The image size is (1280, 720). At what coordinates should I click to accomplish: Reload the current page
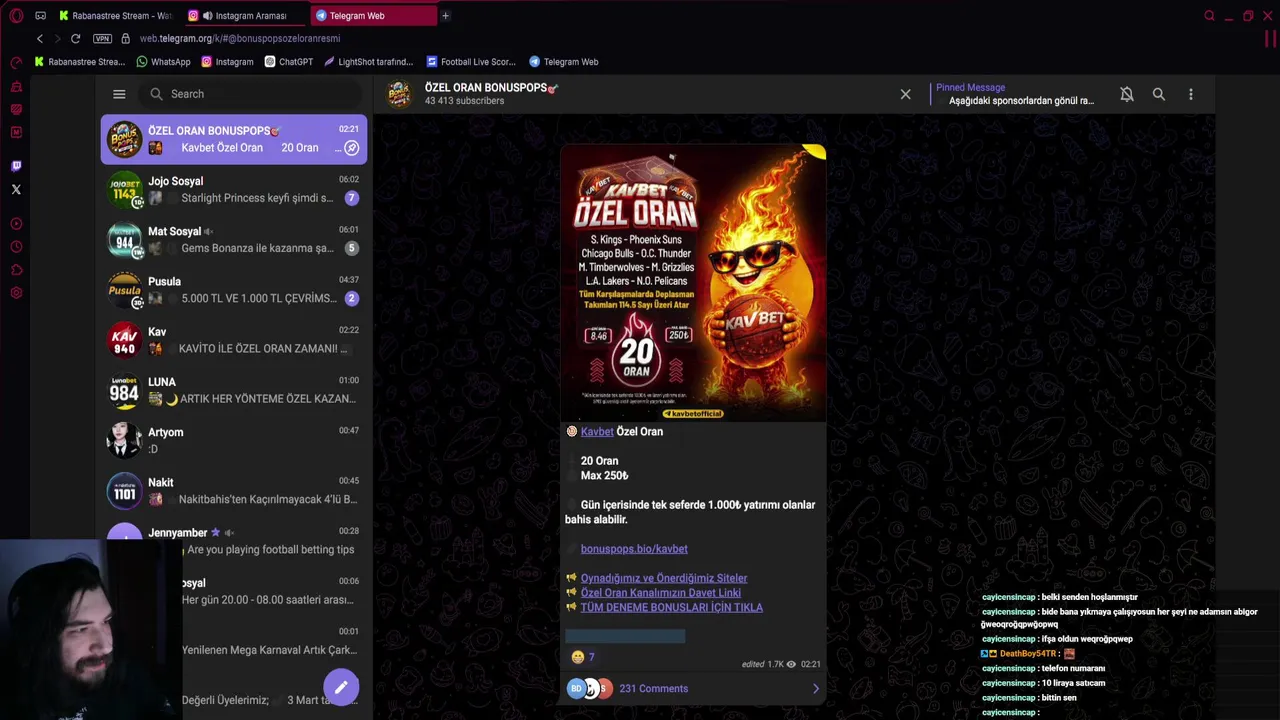point(75,38)
